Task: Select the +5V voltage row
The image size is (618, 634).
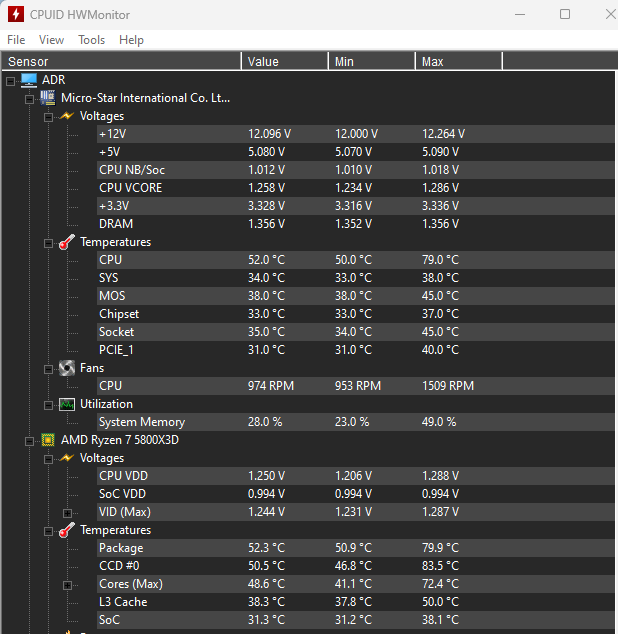Action: point(356,152)
